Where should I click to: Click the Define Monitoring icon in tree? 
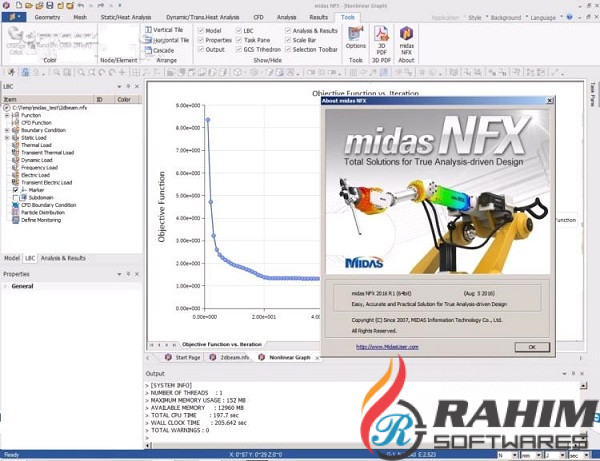click(x=16, y=220)
